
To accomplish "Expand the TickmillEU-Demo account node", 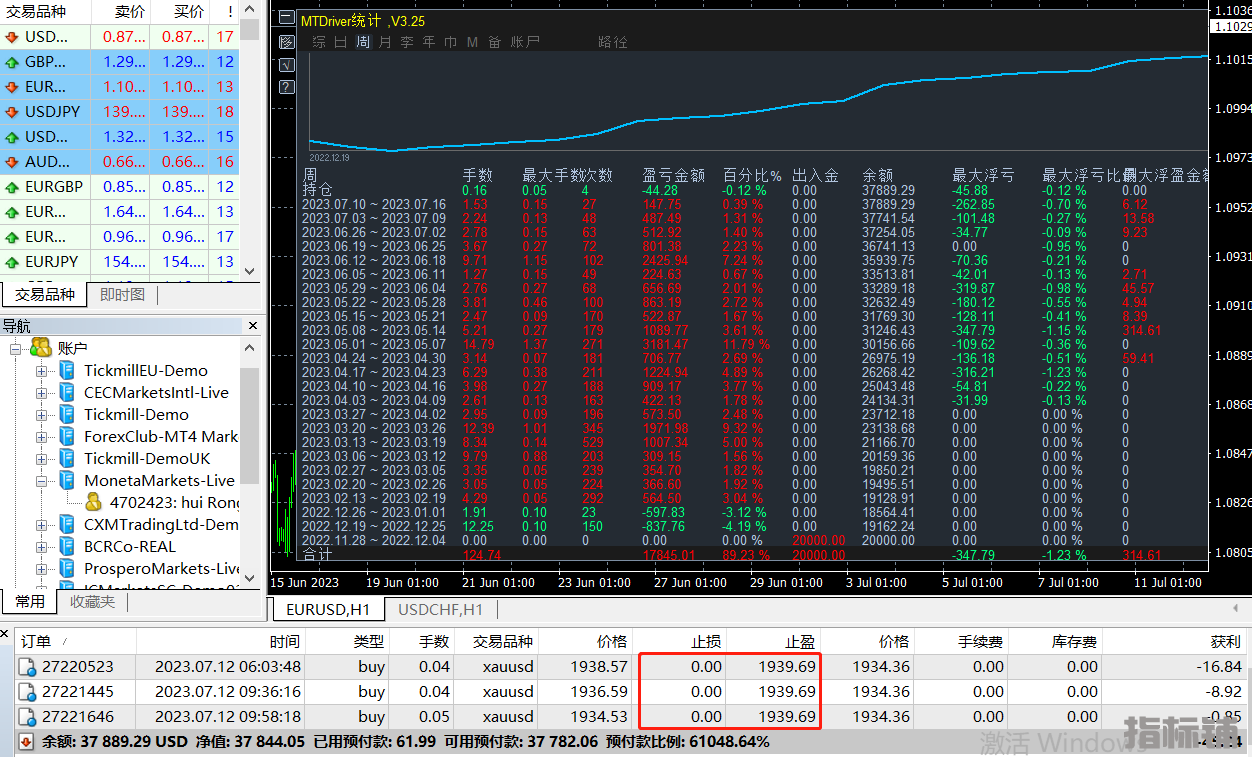I will (42, 371).
